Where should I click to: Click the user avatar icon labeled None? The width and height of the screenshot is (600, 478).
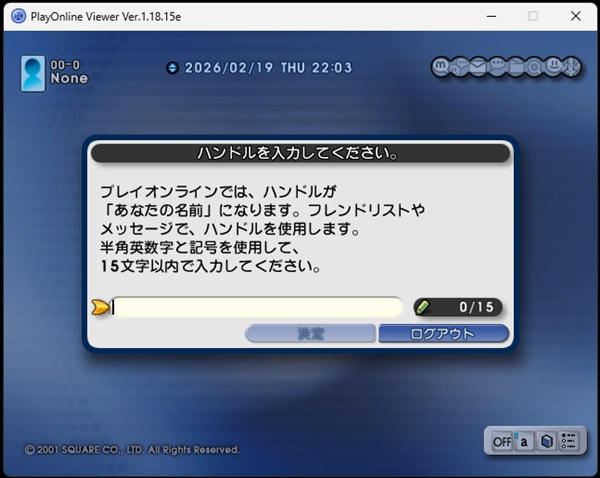pos(33,74)
